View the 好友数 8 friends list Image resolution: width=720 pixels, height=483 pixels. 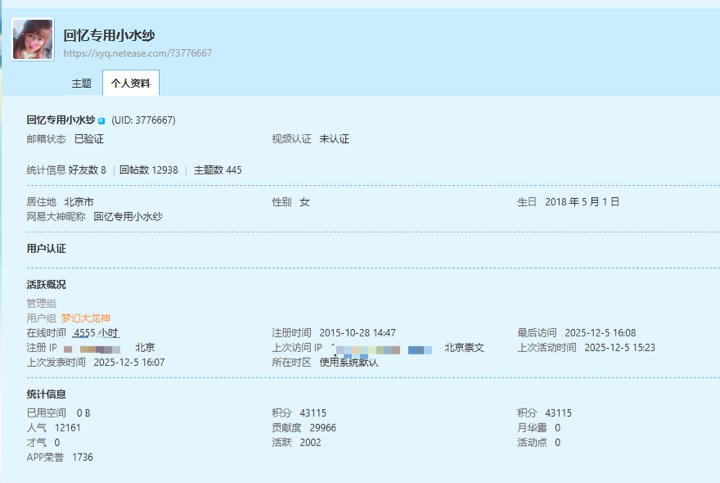[87, 170]
